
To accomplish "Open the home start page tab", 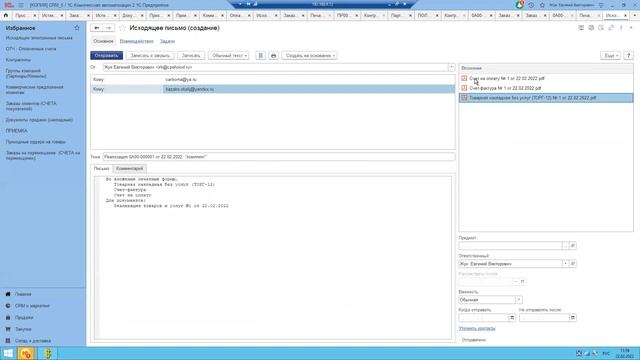I will coord(6,15).
